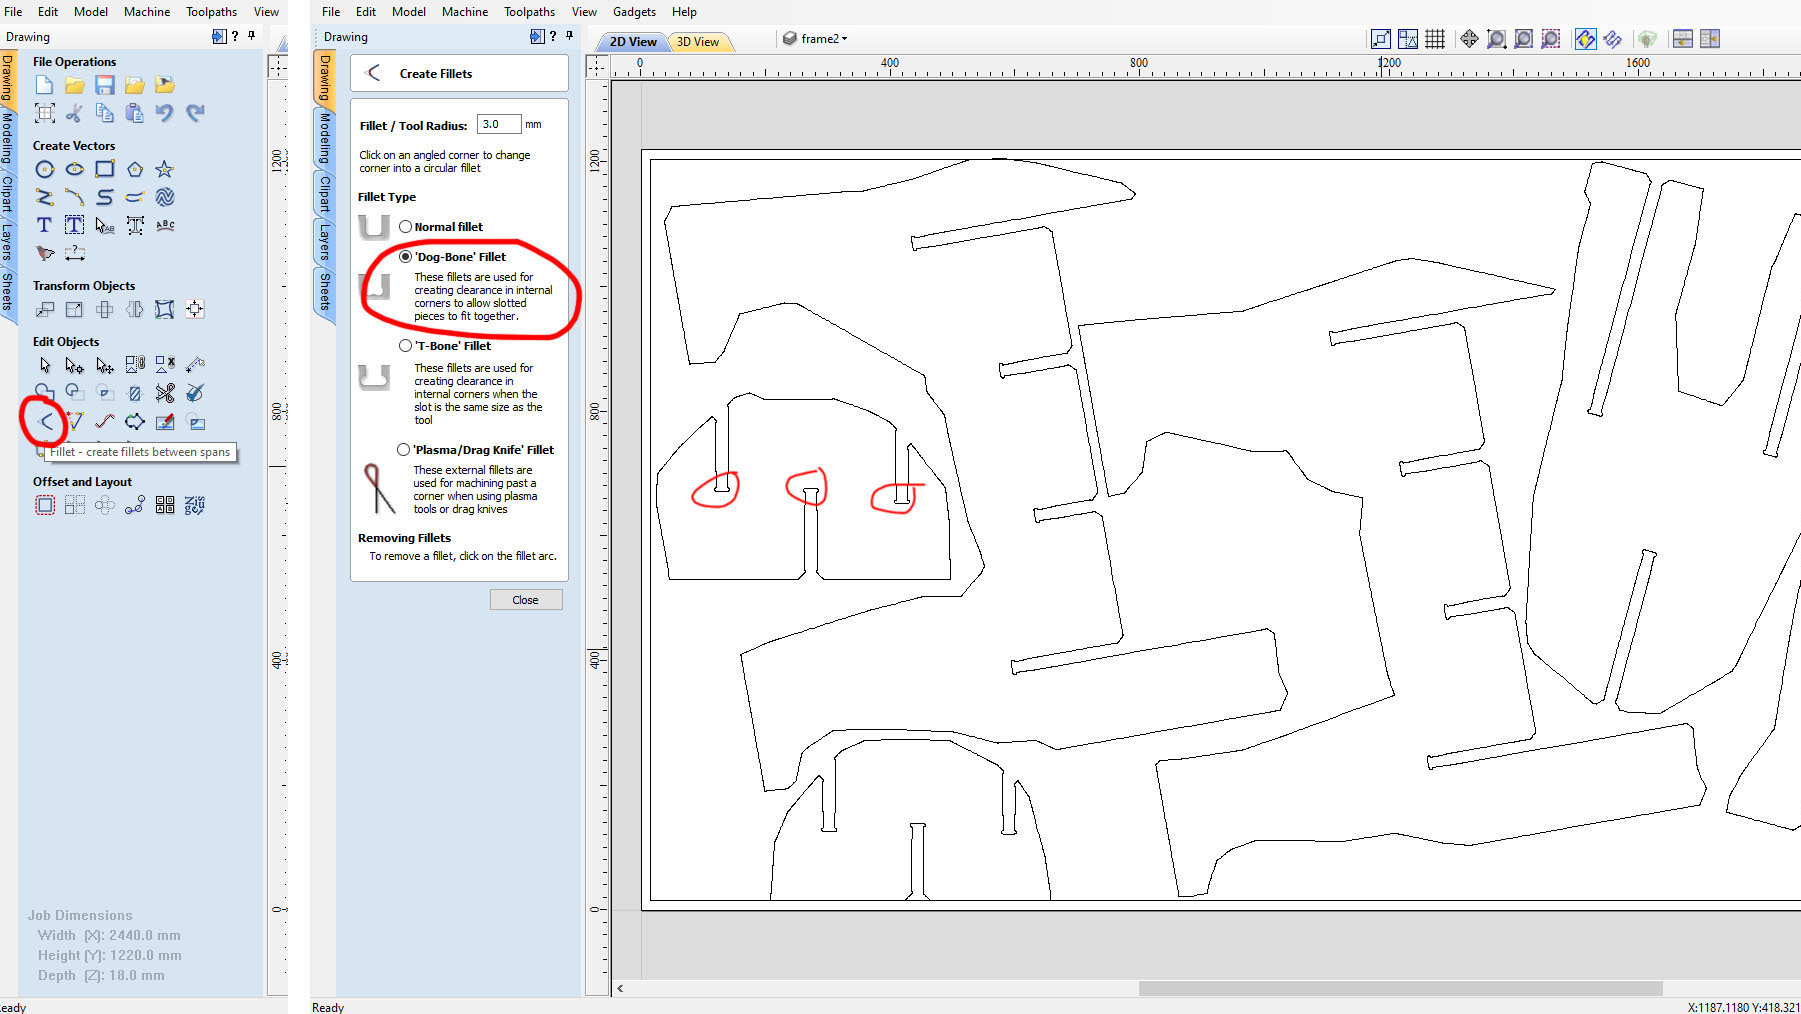
Task: Select the 'Plasma/Drag Knife' Fillet option
Action: 404,450
